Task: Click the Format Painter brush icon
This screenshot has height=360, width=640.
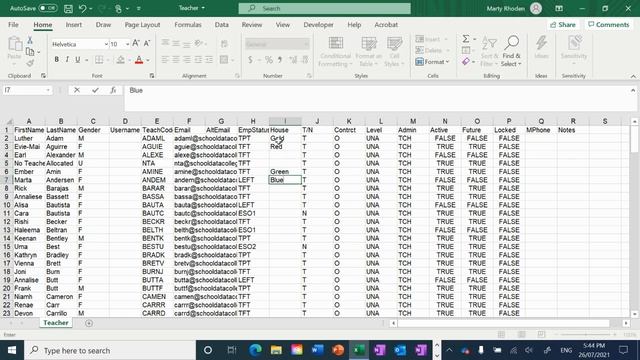Action: [x=30, y=63]
